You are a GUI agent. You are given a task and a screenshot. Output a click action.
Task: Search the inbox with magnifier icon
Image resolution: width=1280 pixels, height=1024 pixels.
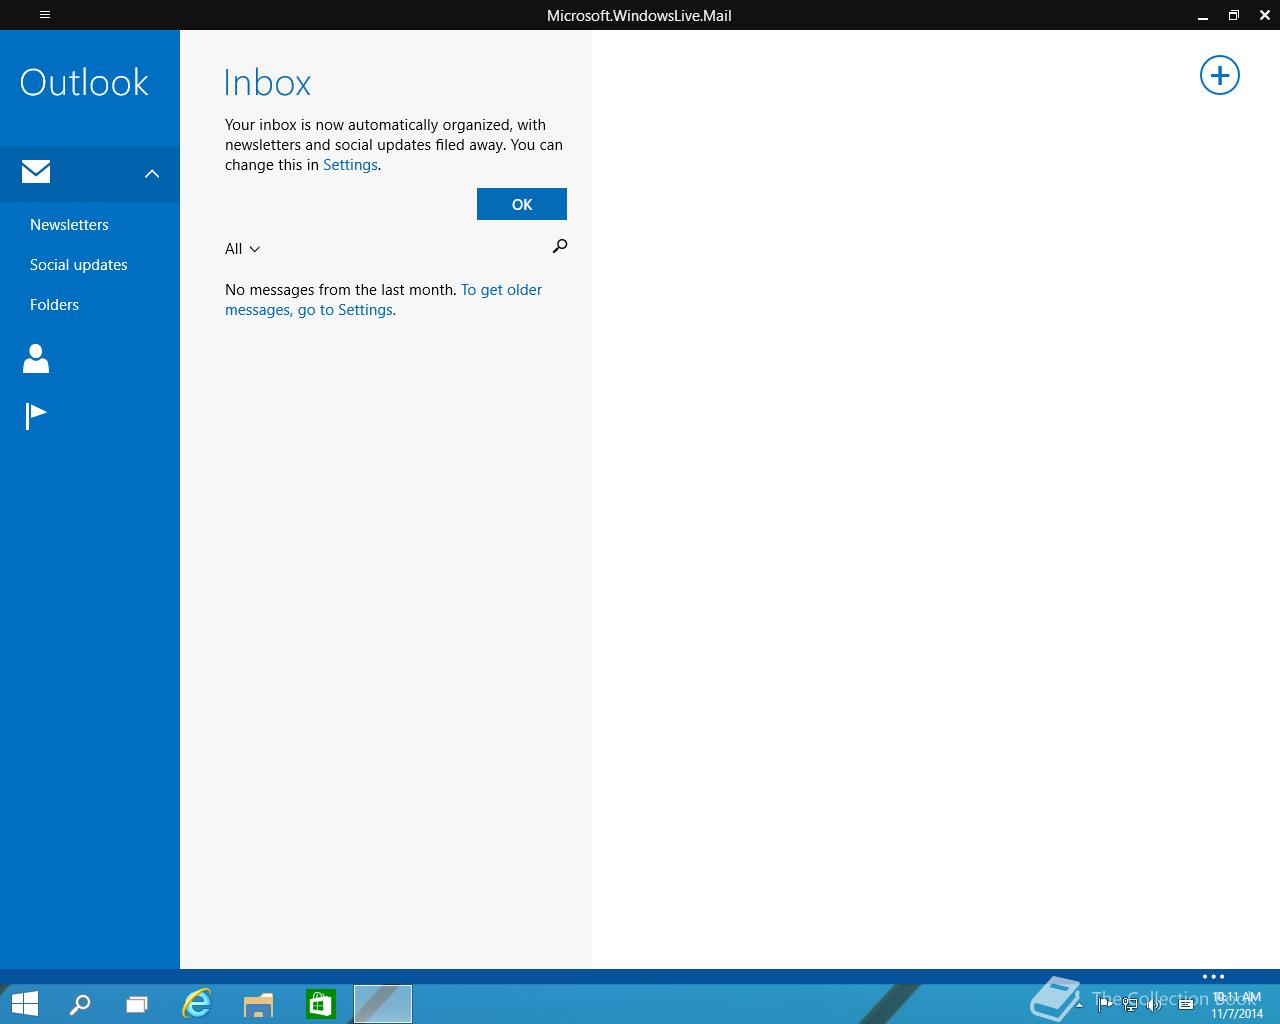pos(560,246)
